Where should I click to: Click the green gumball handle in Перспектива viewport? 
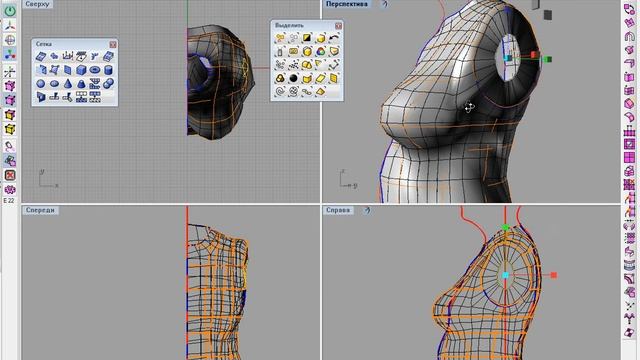[548, 60]
